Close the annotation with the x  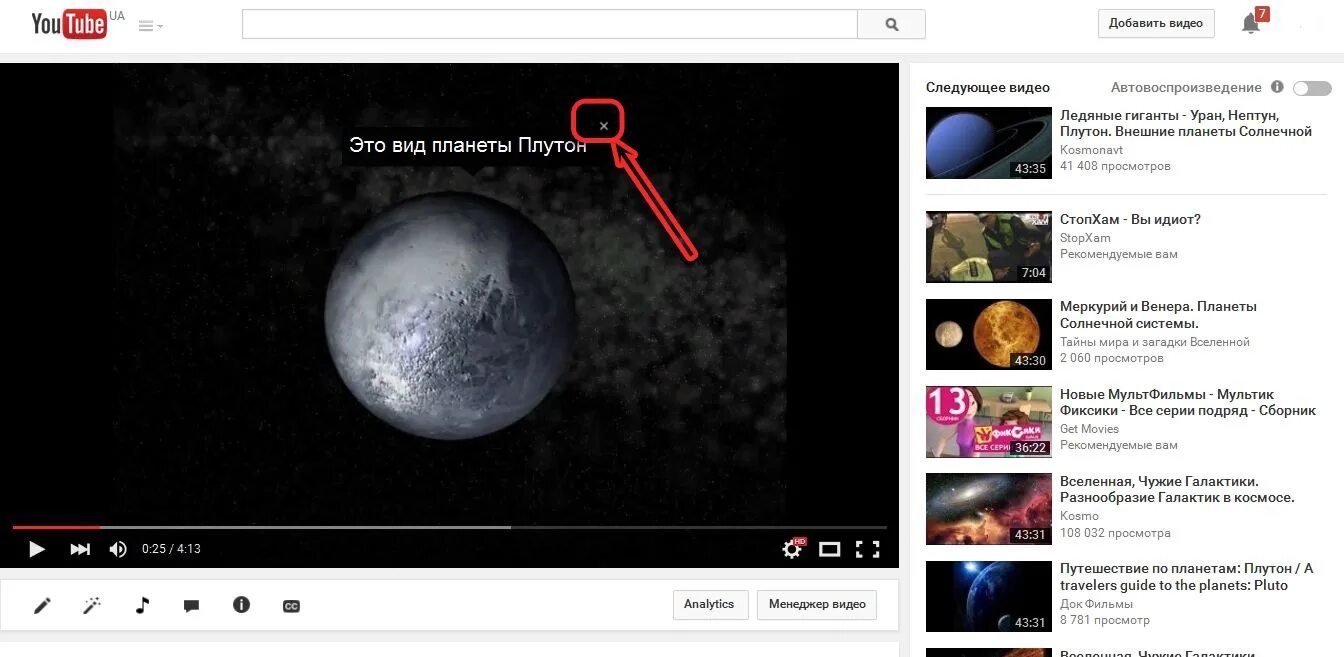click(x=604, y=126)
